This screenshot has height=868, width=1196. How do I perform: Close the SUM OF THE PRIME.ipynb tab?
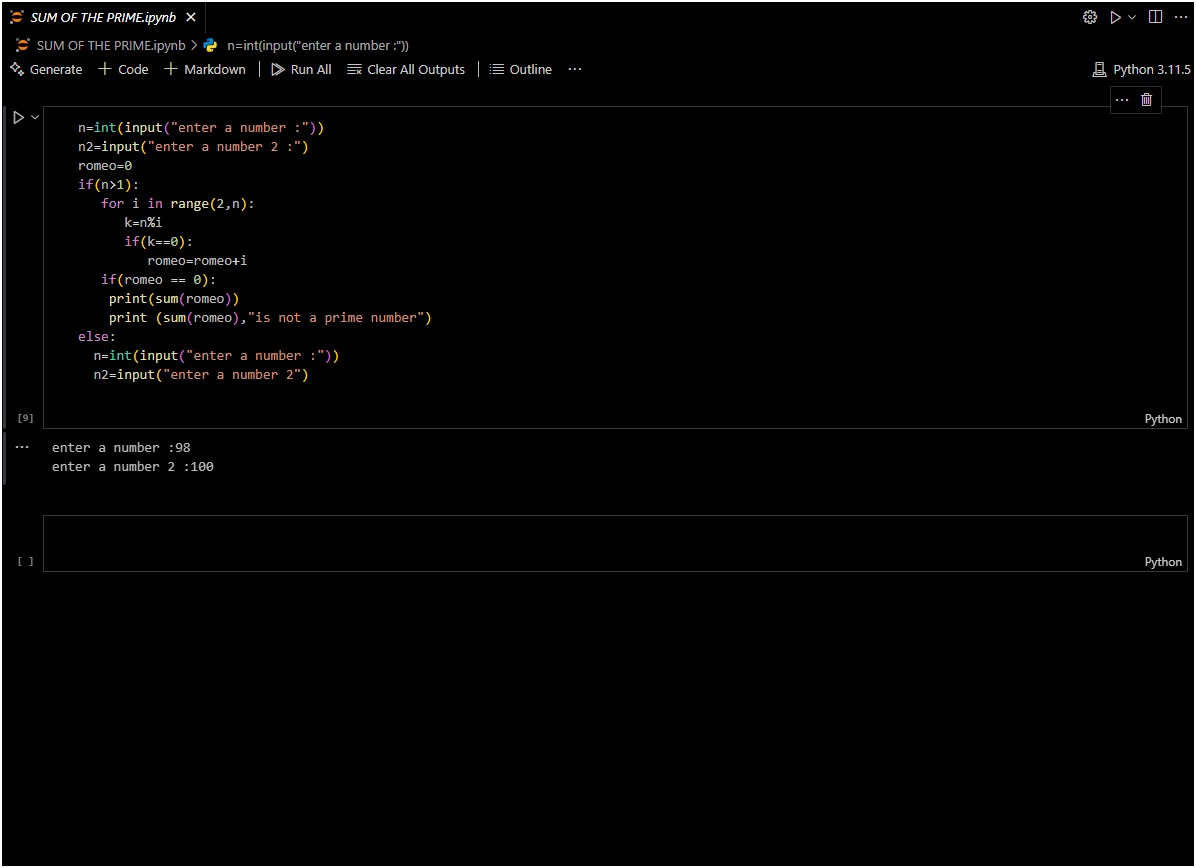tap(191, 17)
